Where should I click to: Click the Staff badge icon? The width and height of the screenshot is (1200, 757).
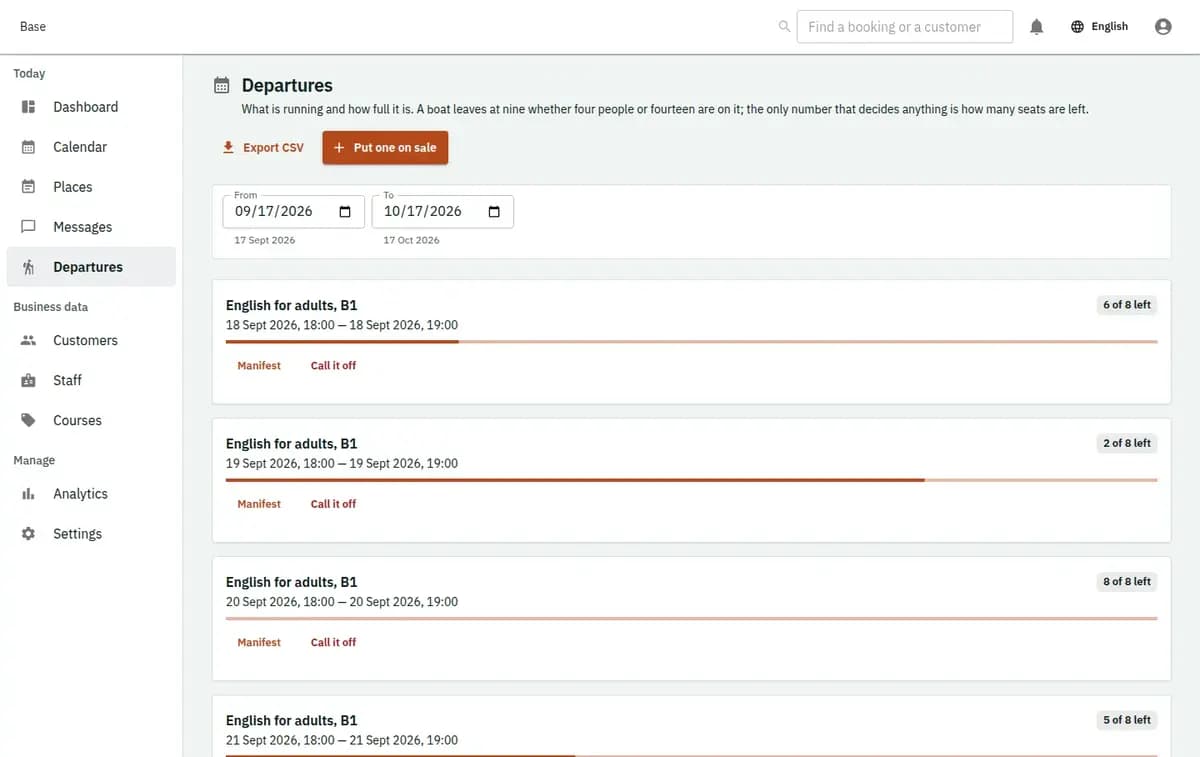(29, 380)
